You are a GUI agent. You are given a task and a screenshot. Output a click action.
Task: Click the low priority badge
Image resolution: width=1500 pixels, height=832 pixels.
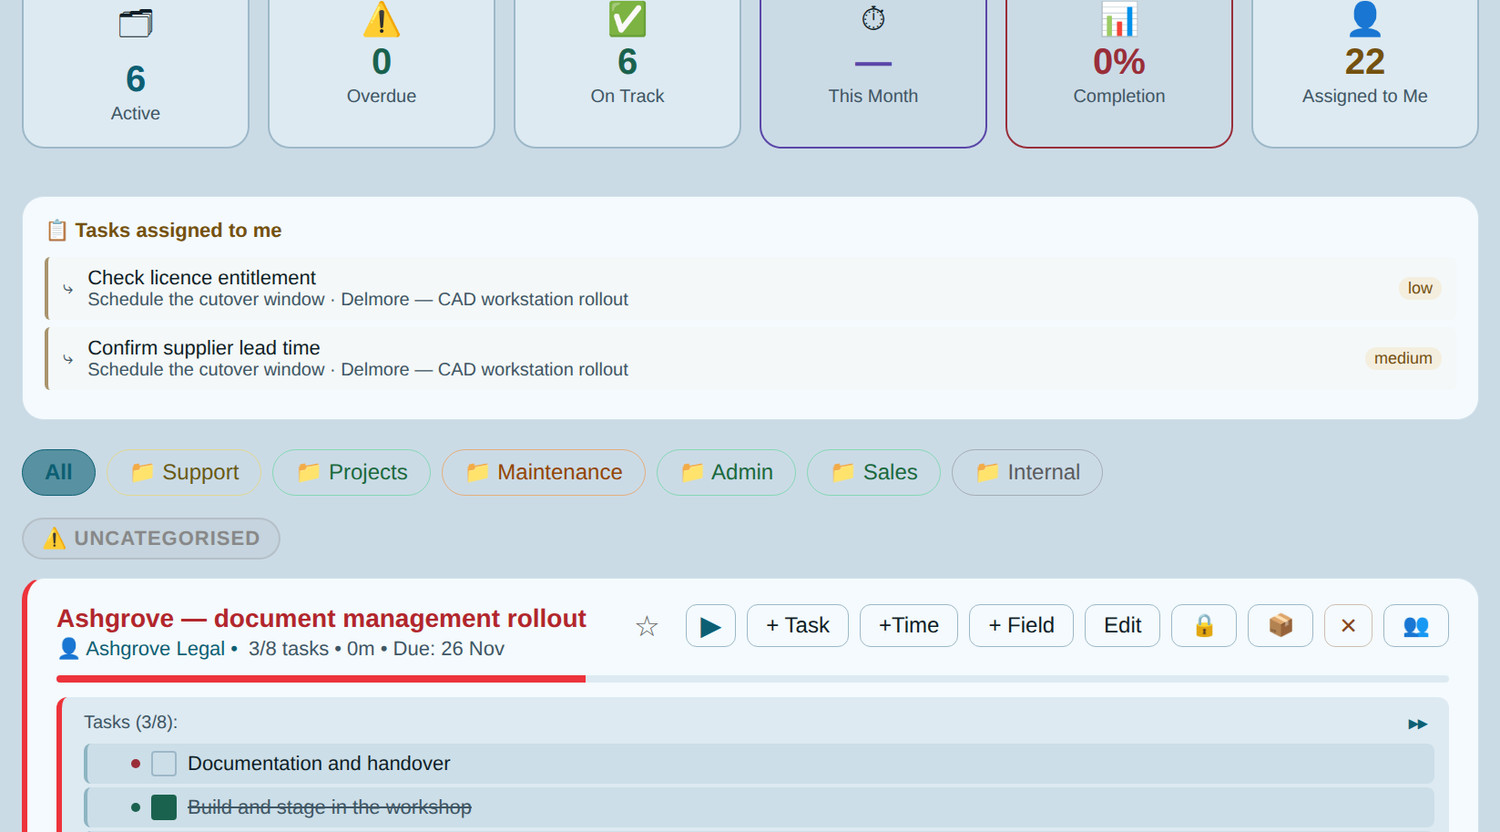[1420, 288]
